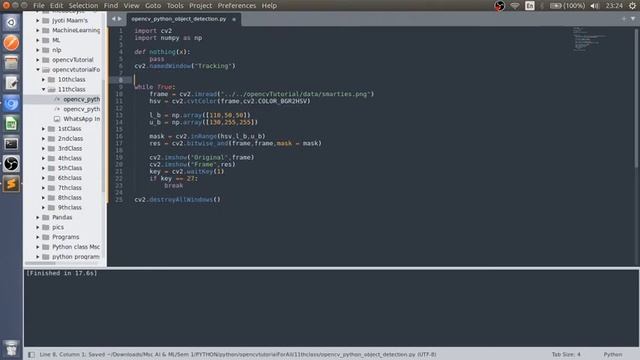Select the Jyoti Maam's folder
Screen dimensions: 640x360
coord(70,20)
